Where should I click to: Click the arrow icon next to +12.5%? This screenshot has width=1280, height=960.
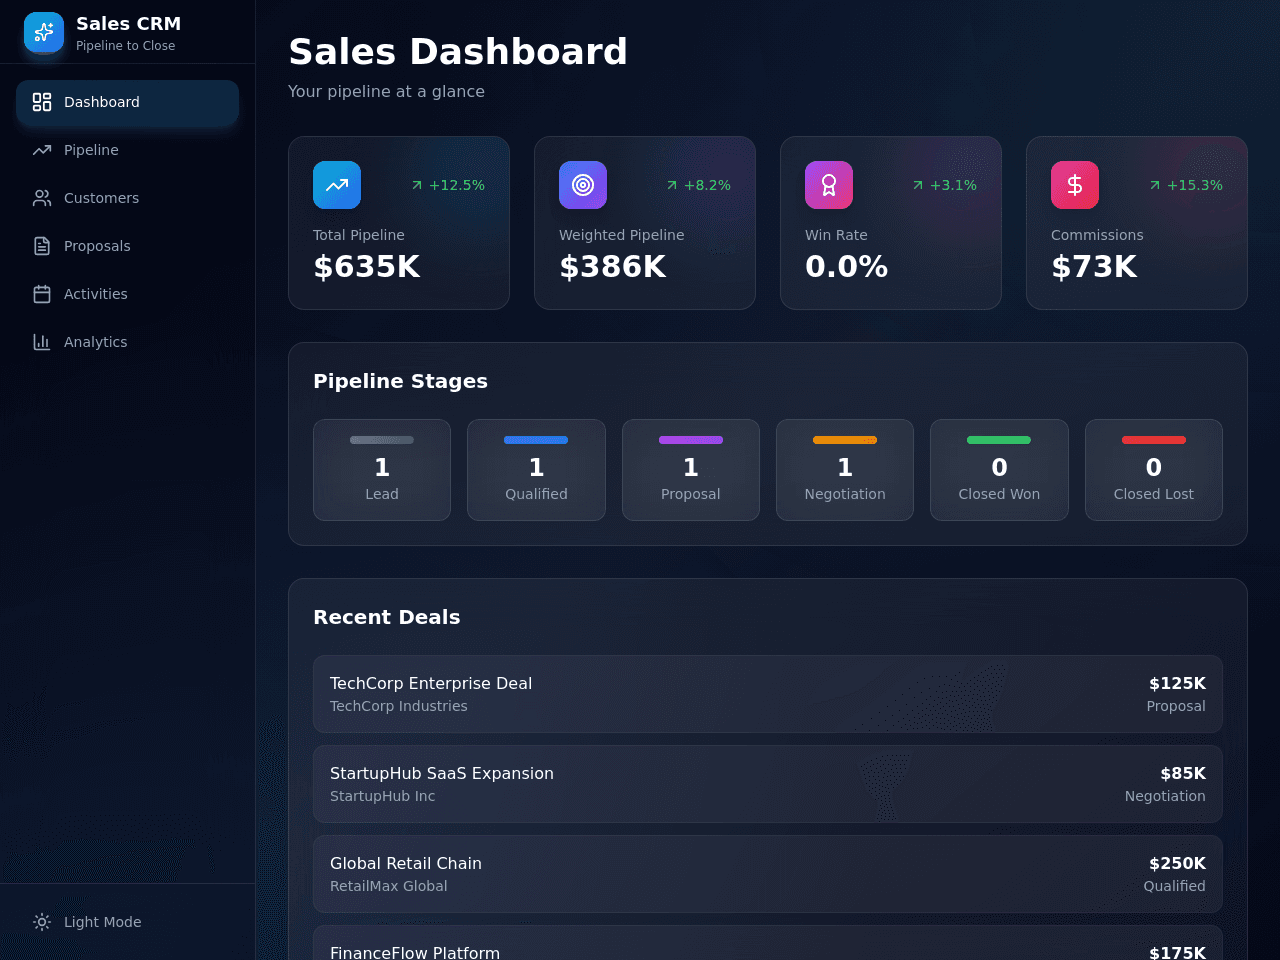click(x=417, y=185)
